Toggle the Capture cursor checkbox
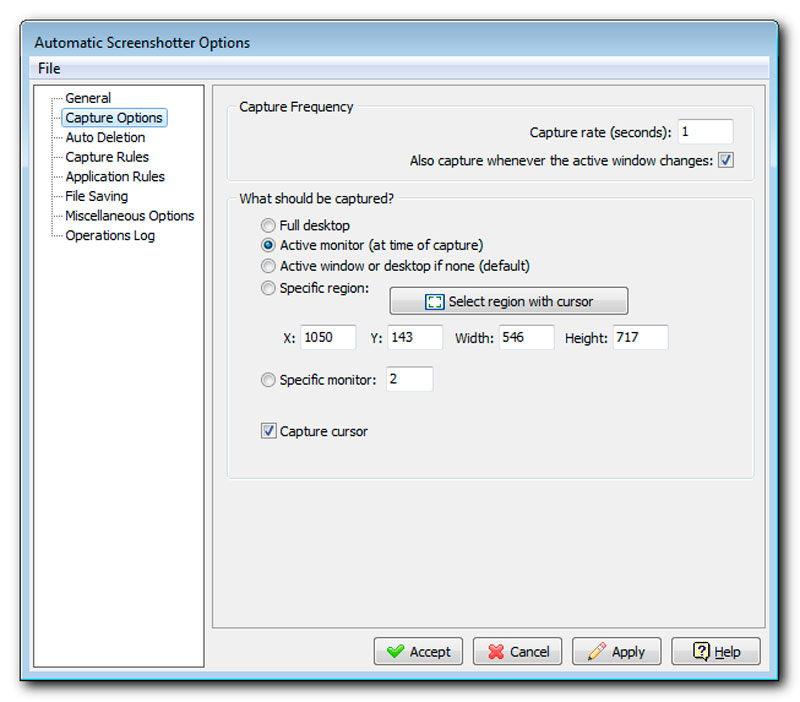The height and width of the screenshot is (702, 800). pyautogui.click(x=268, y=431)
